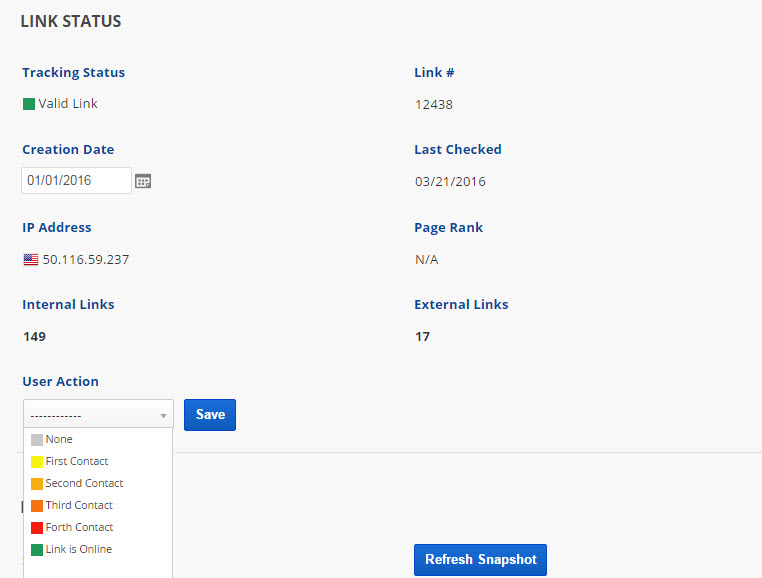Screen dimensions: 762x578
Task: Click the Refresh Snapshot button
Action: click(480, 560)
